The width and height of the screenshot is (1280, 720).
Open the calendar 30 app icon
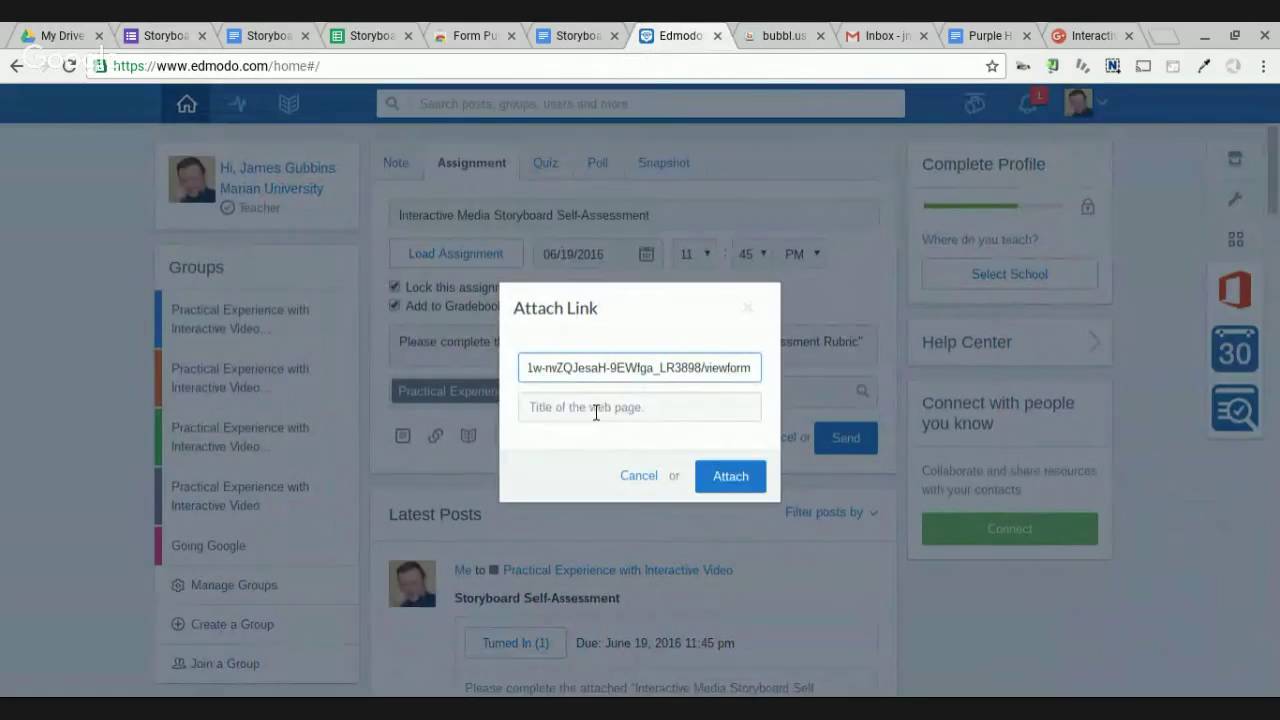[1235, 349]
